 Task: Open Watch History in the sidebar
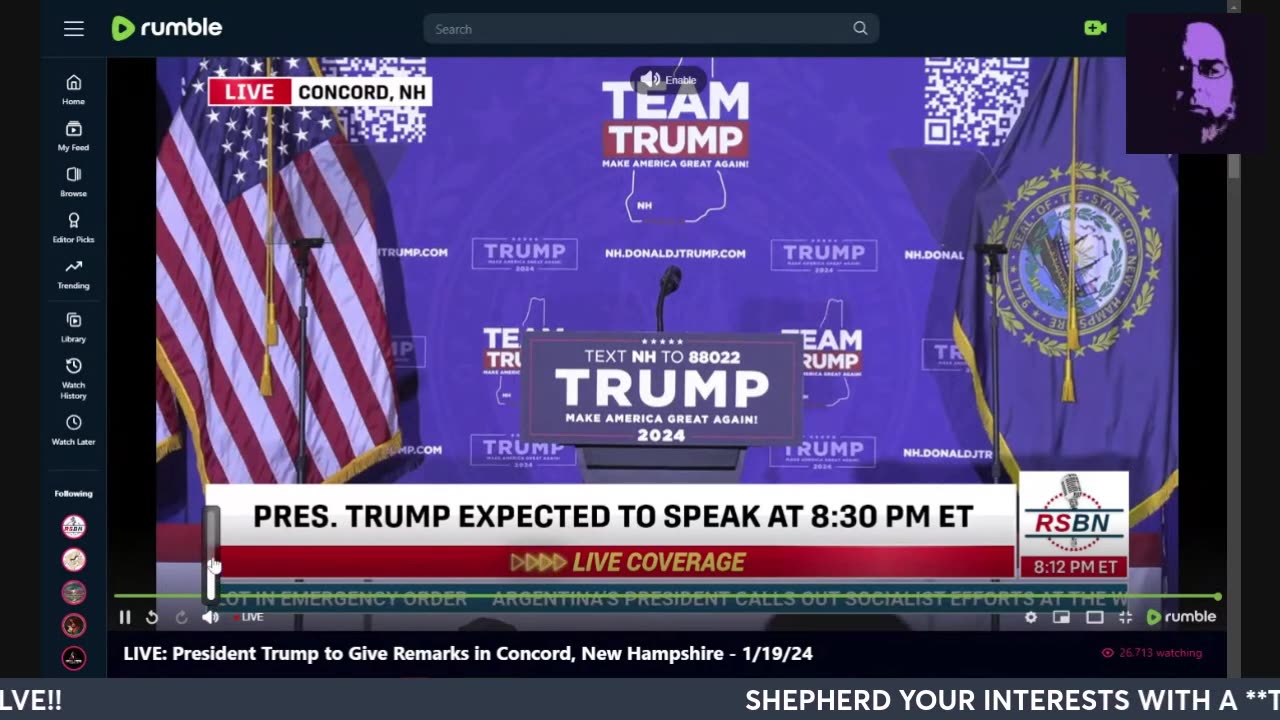click(73, 378)
